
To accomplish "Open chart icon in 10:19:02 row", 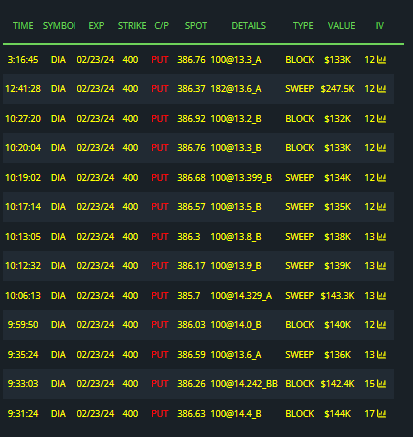I will tap(381, 178).
